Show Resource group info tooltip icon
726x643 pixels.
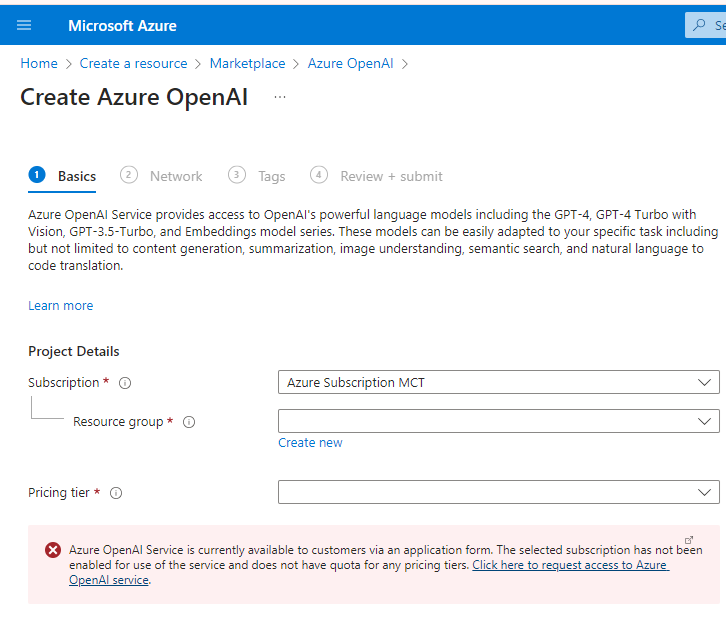[189, 422]
